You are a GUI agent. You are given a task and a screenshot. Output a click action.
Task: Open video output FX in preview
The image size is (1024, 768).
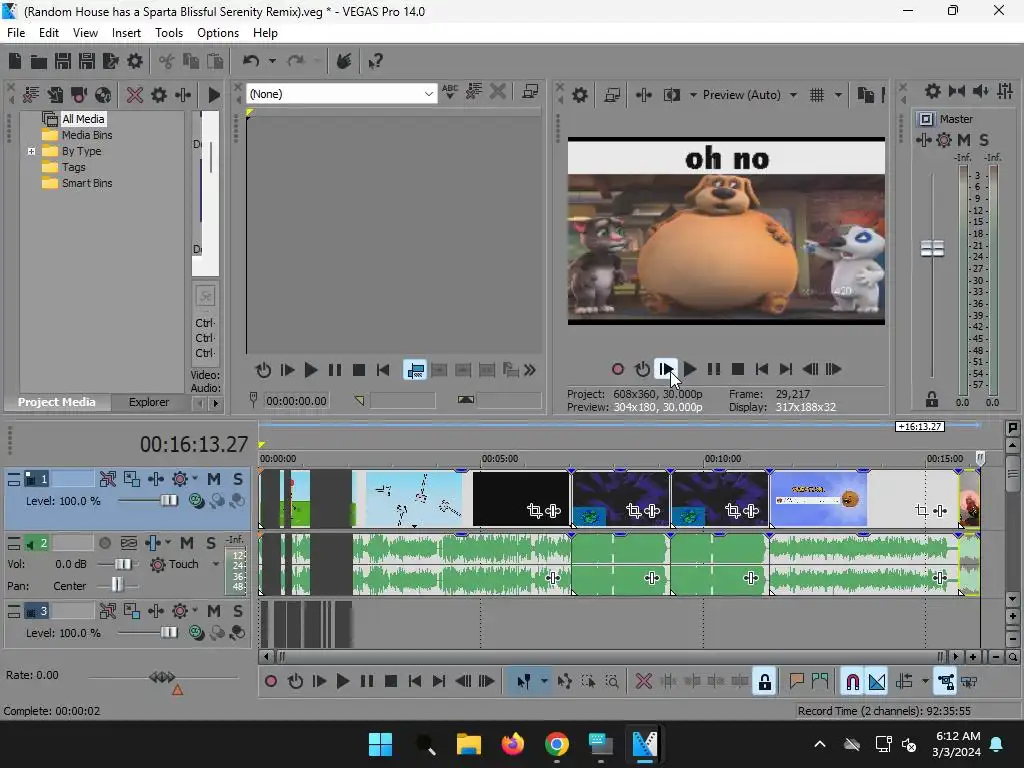[x=643, y=95]
